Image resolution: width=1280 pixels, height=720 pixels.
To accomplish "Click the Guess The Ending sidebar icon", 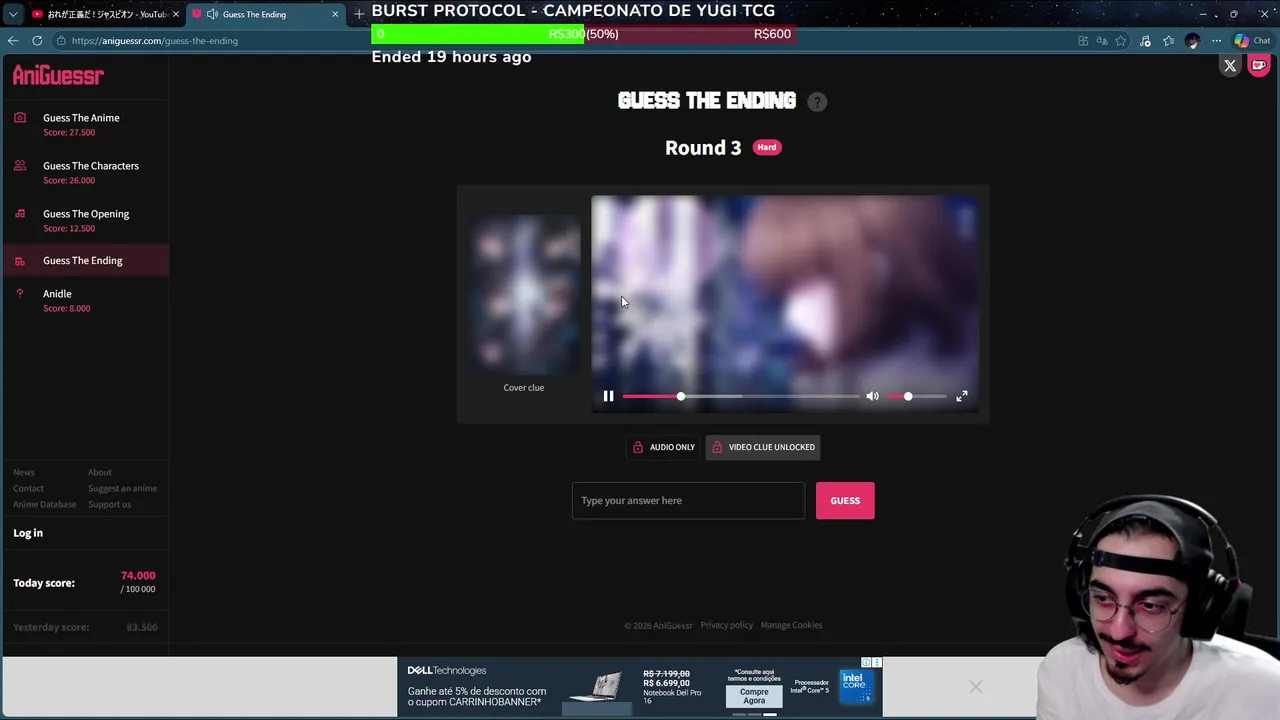I will point(20,261).
